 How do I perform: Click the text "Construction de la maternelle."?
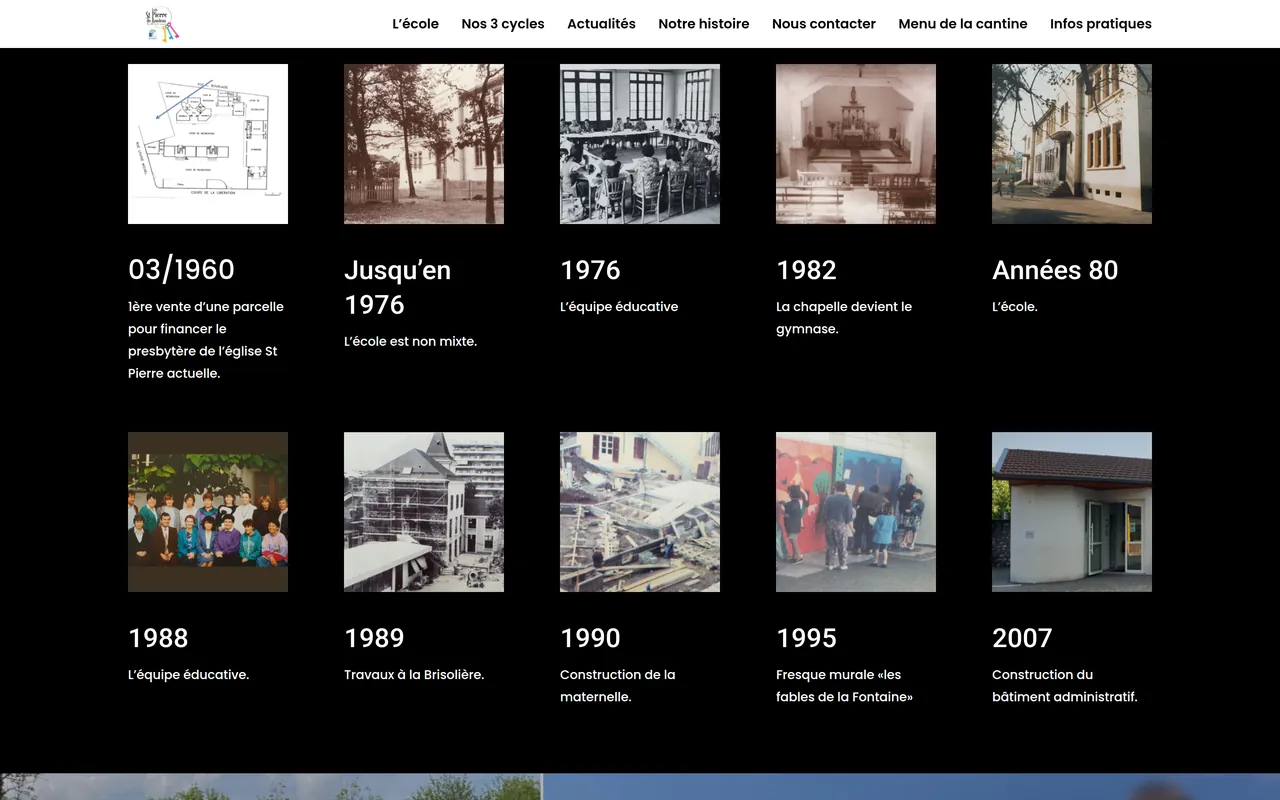[618, 686]
